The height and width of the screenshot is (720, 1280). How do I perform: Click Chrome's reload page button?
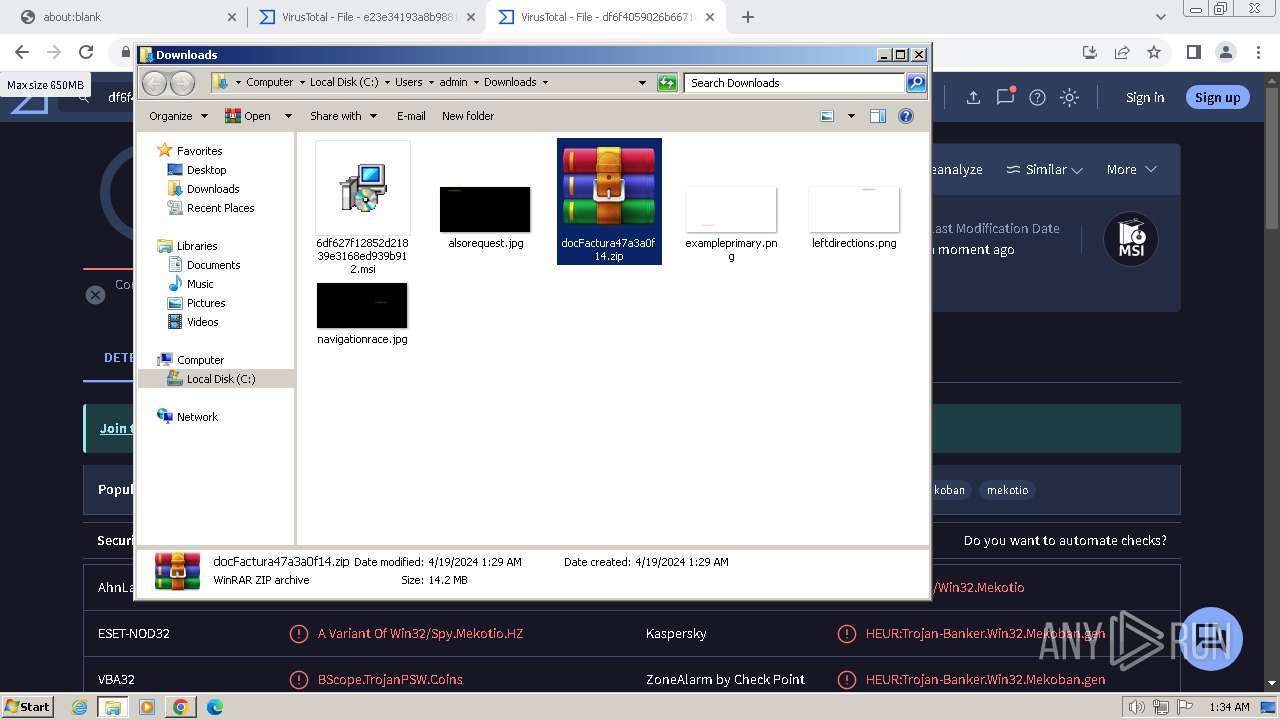[86, 52]
